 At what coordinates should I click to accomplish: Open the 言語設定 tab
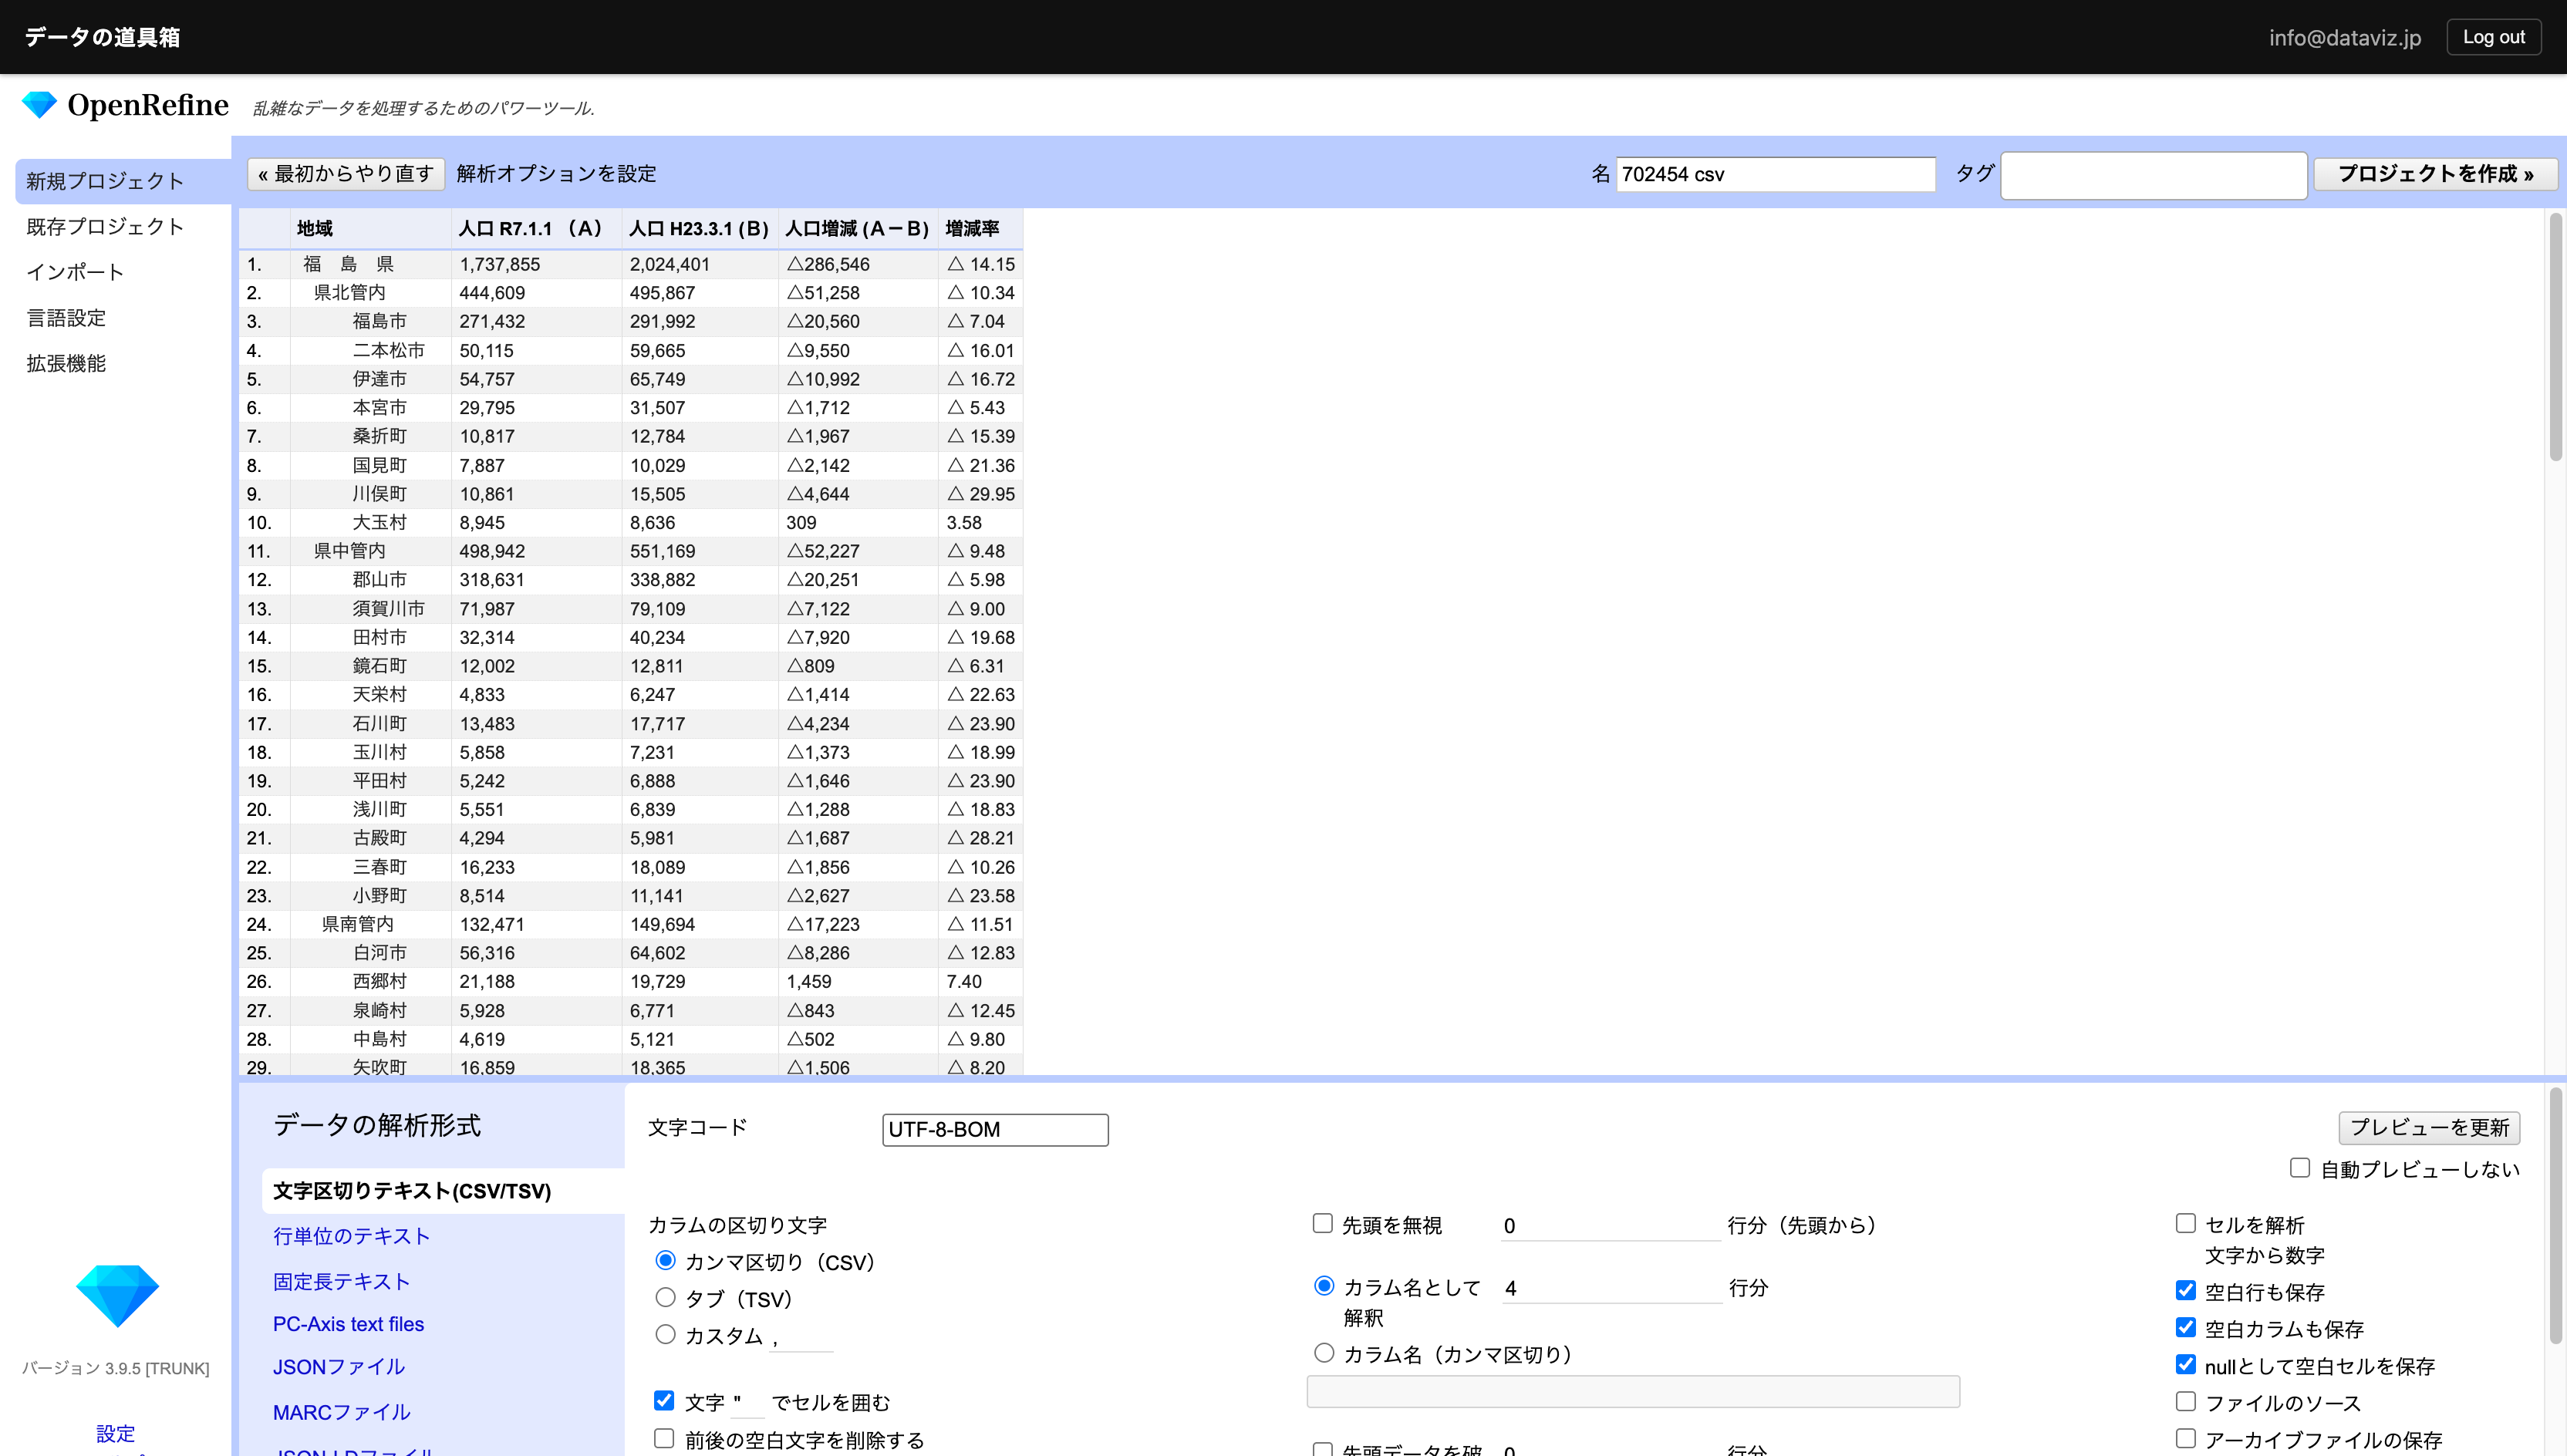66,318
